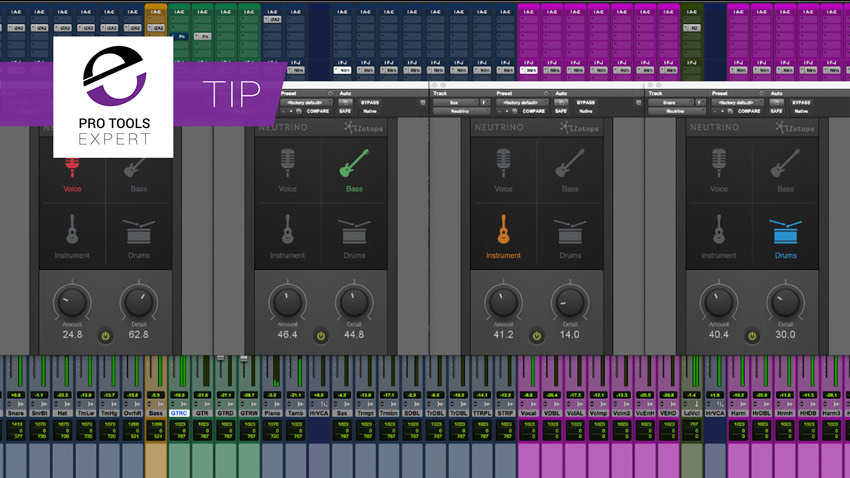Select the highlighted GTRC track name
The image size is (850, 478).
(x=179, y=413)
